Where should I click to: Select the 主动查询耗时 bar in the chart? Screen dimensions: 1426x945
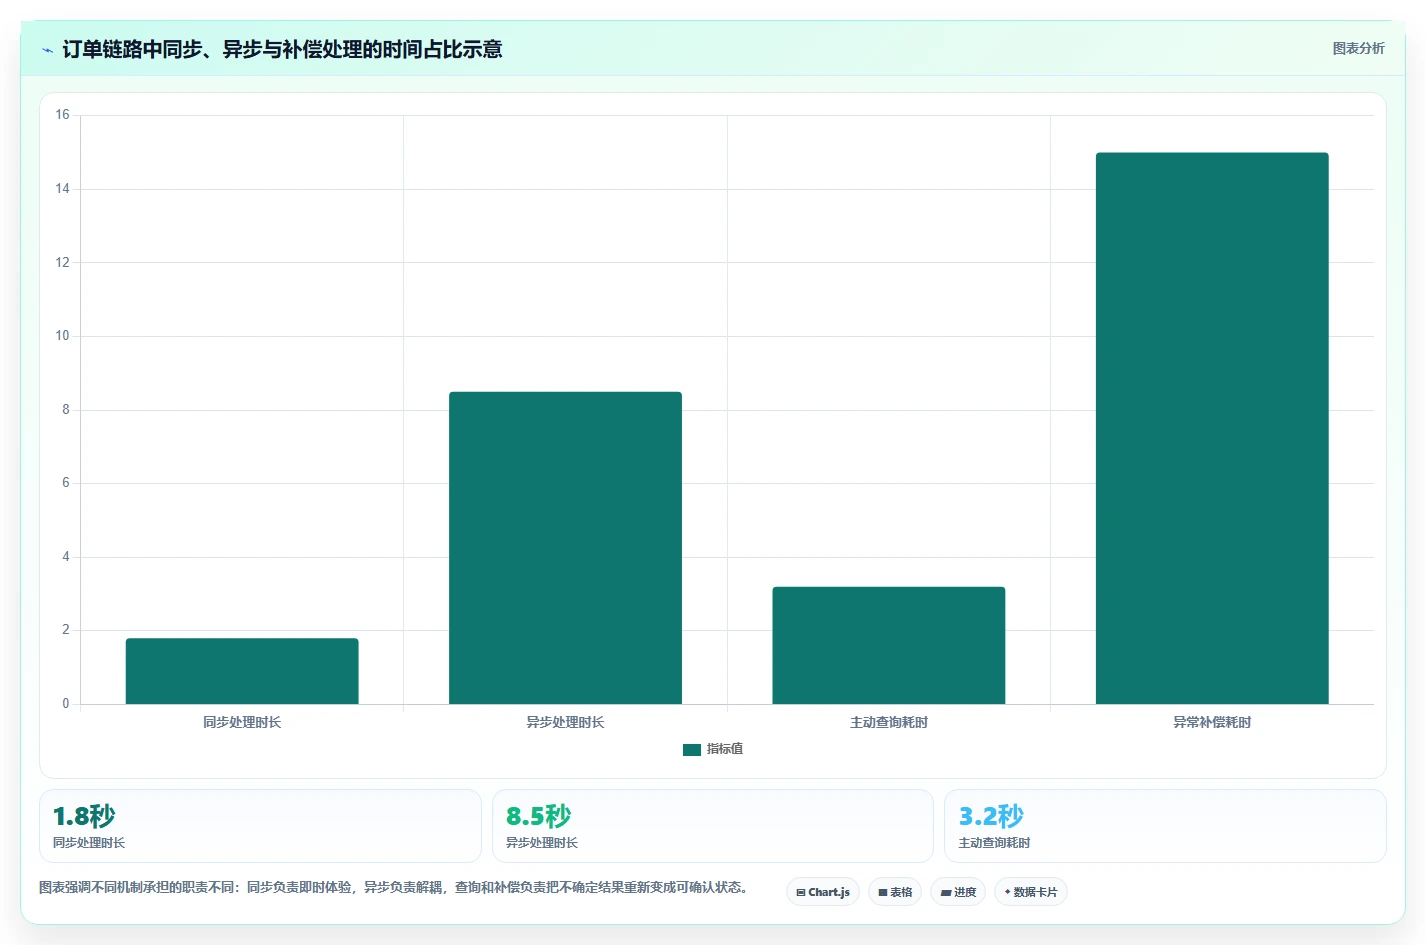[889, 645]
